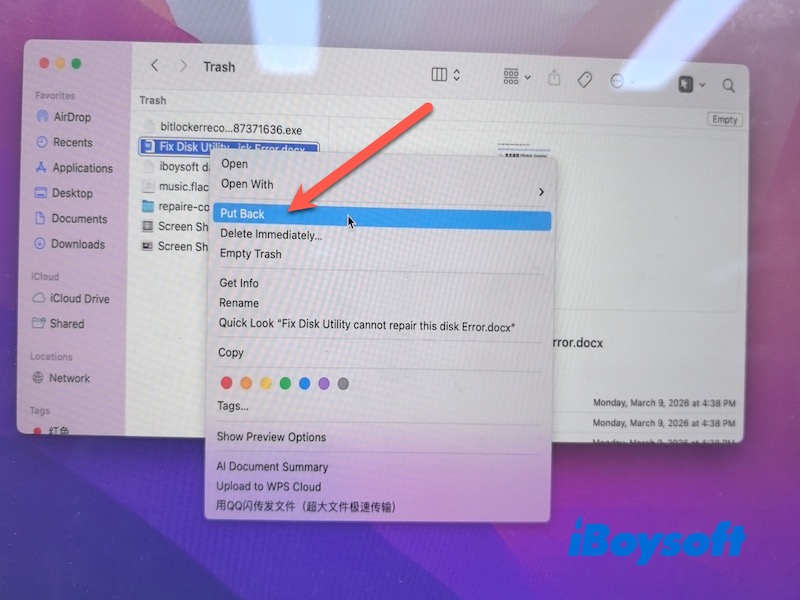Open the column view switcher dropdown
The image size is (800, 600).
pyautogui.click(x=446, y=75)
